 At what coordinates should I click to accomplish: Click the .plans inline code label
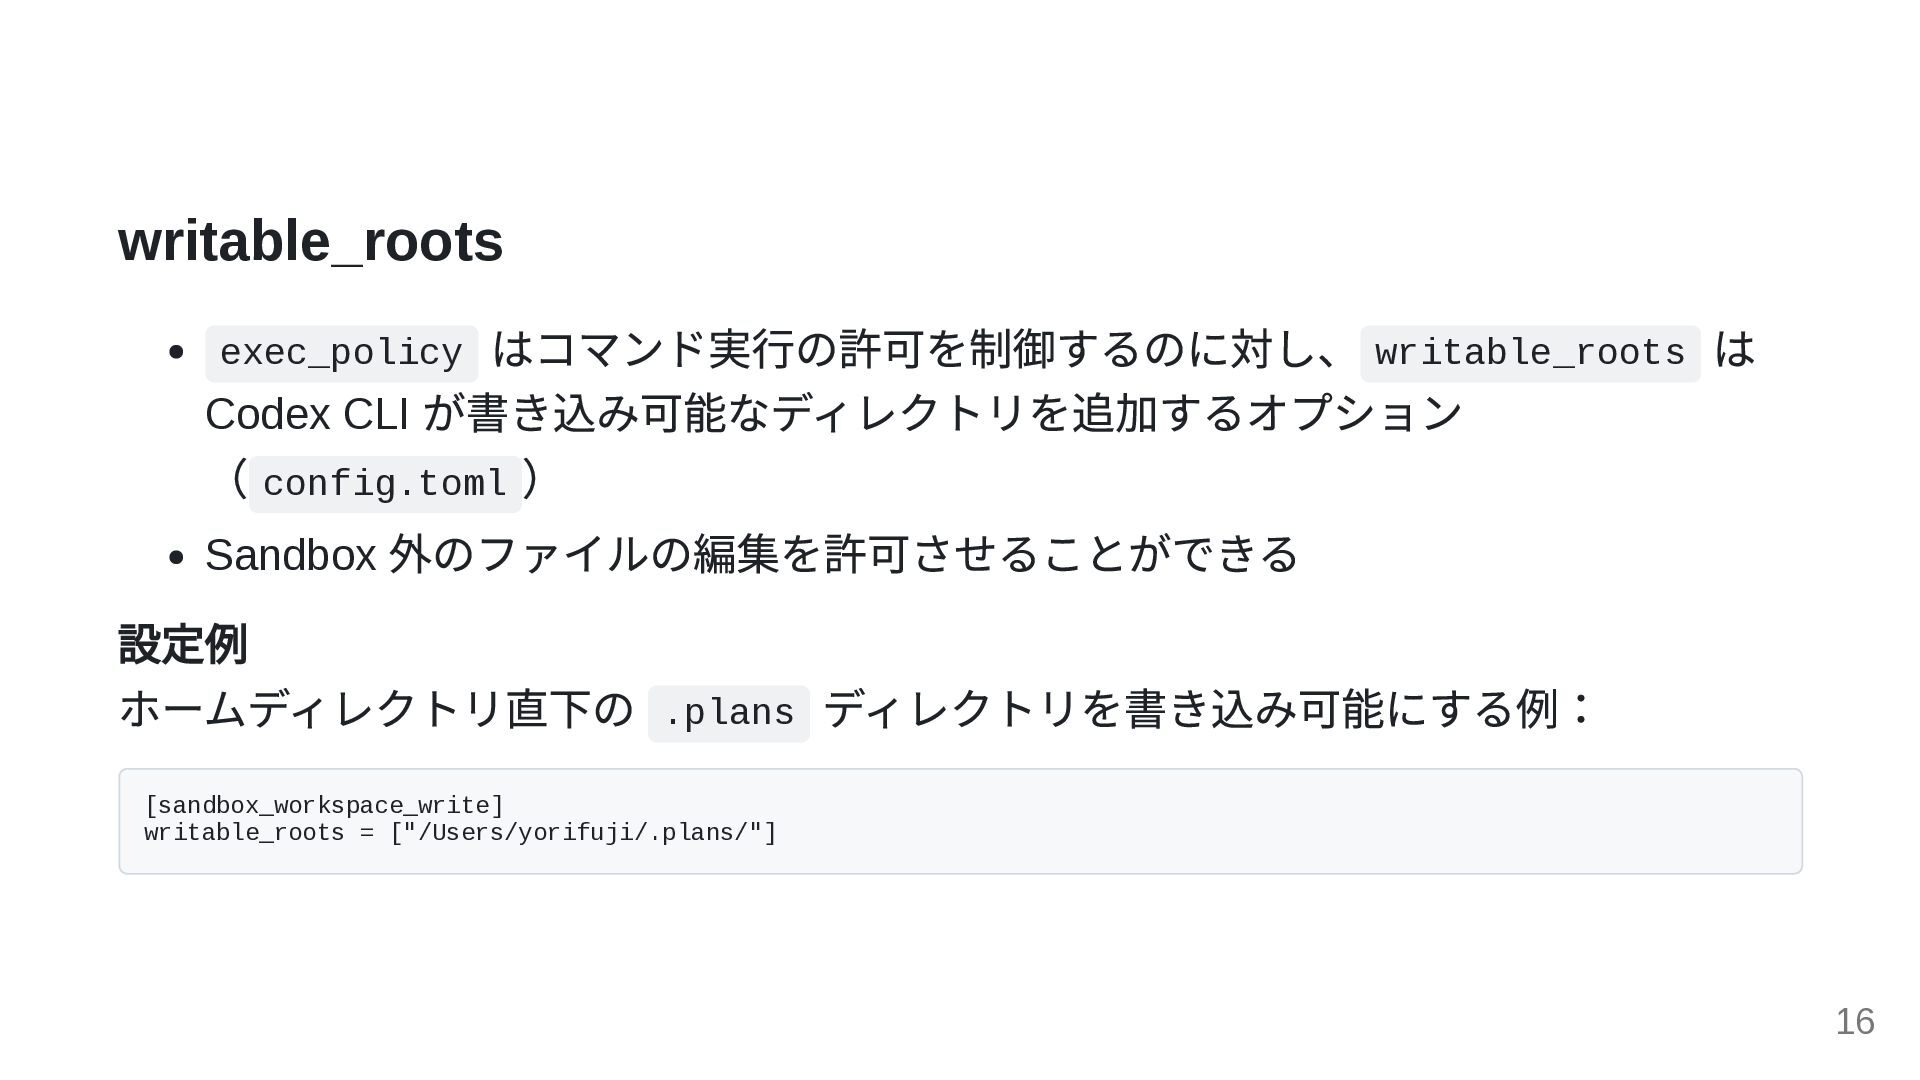[729, 714]
